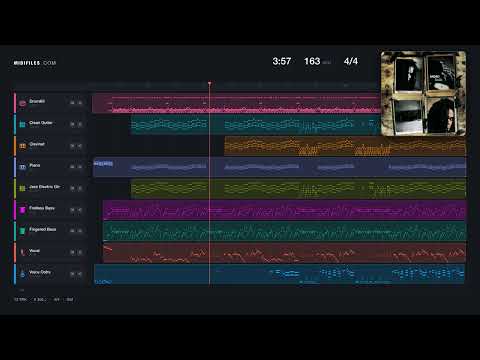Mute the Clean Guitar track
Image resolution: width=480 pixels, height=360 pixels.
[x=72, y=124]
